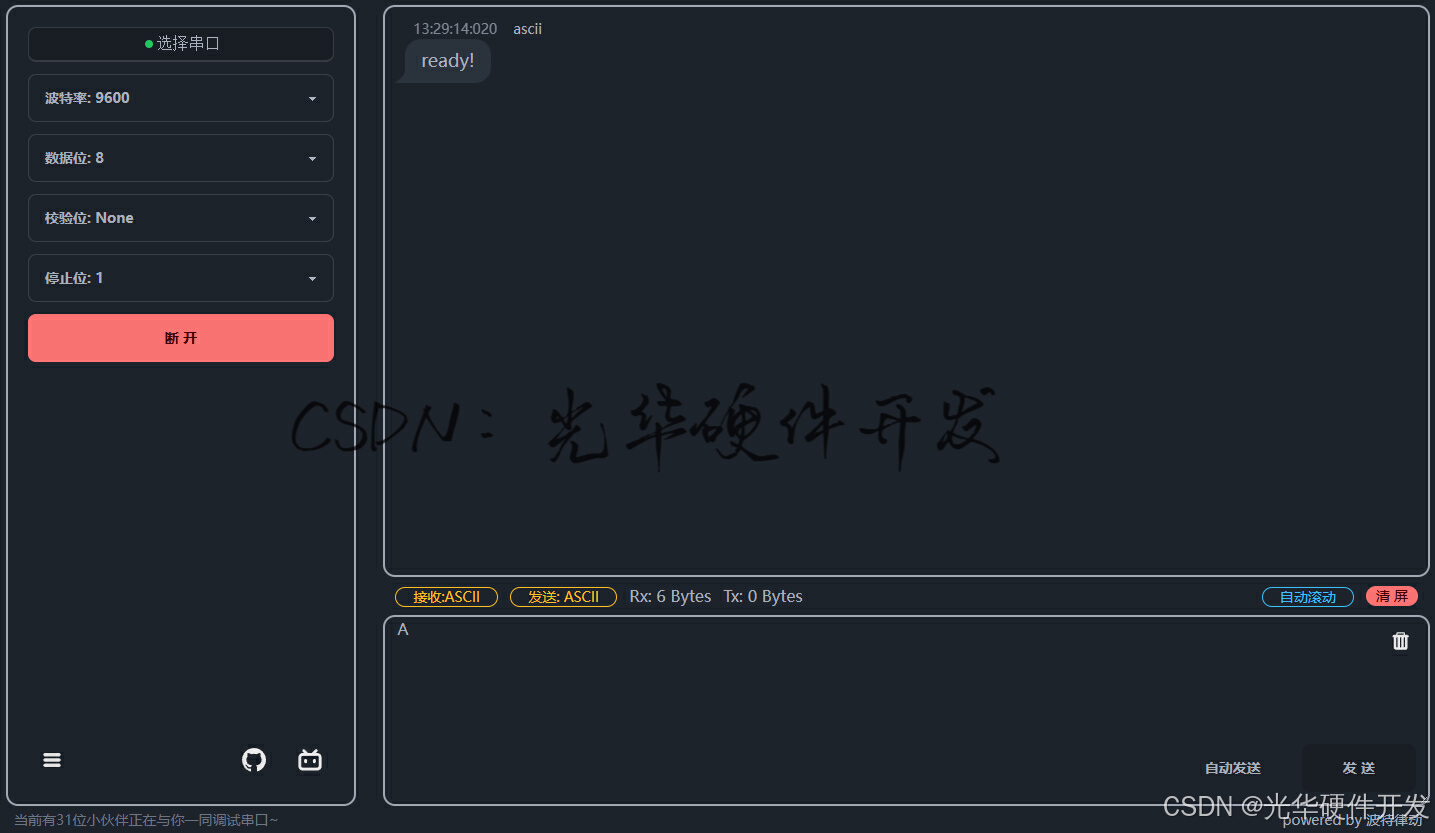
Task: Click the powered by link in footer
Action: [x=1352, y=820]
